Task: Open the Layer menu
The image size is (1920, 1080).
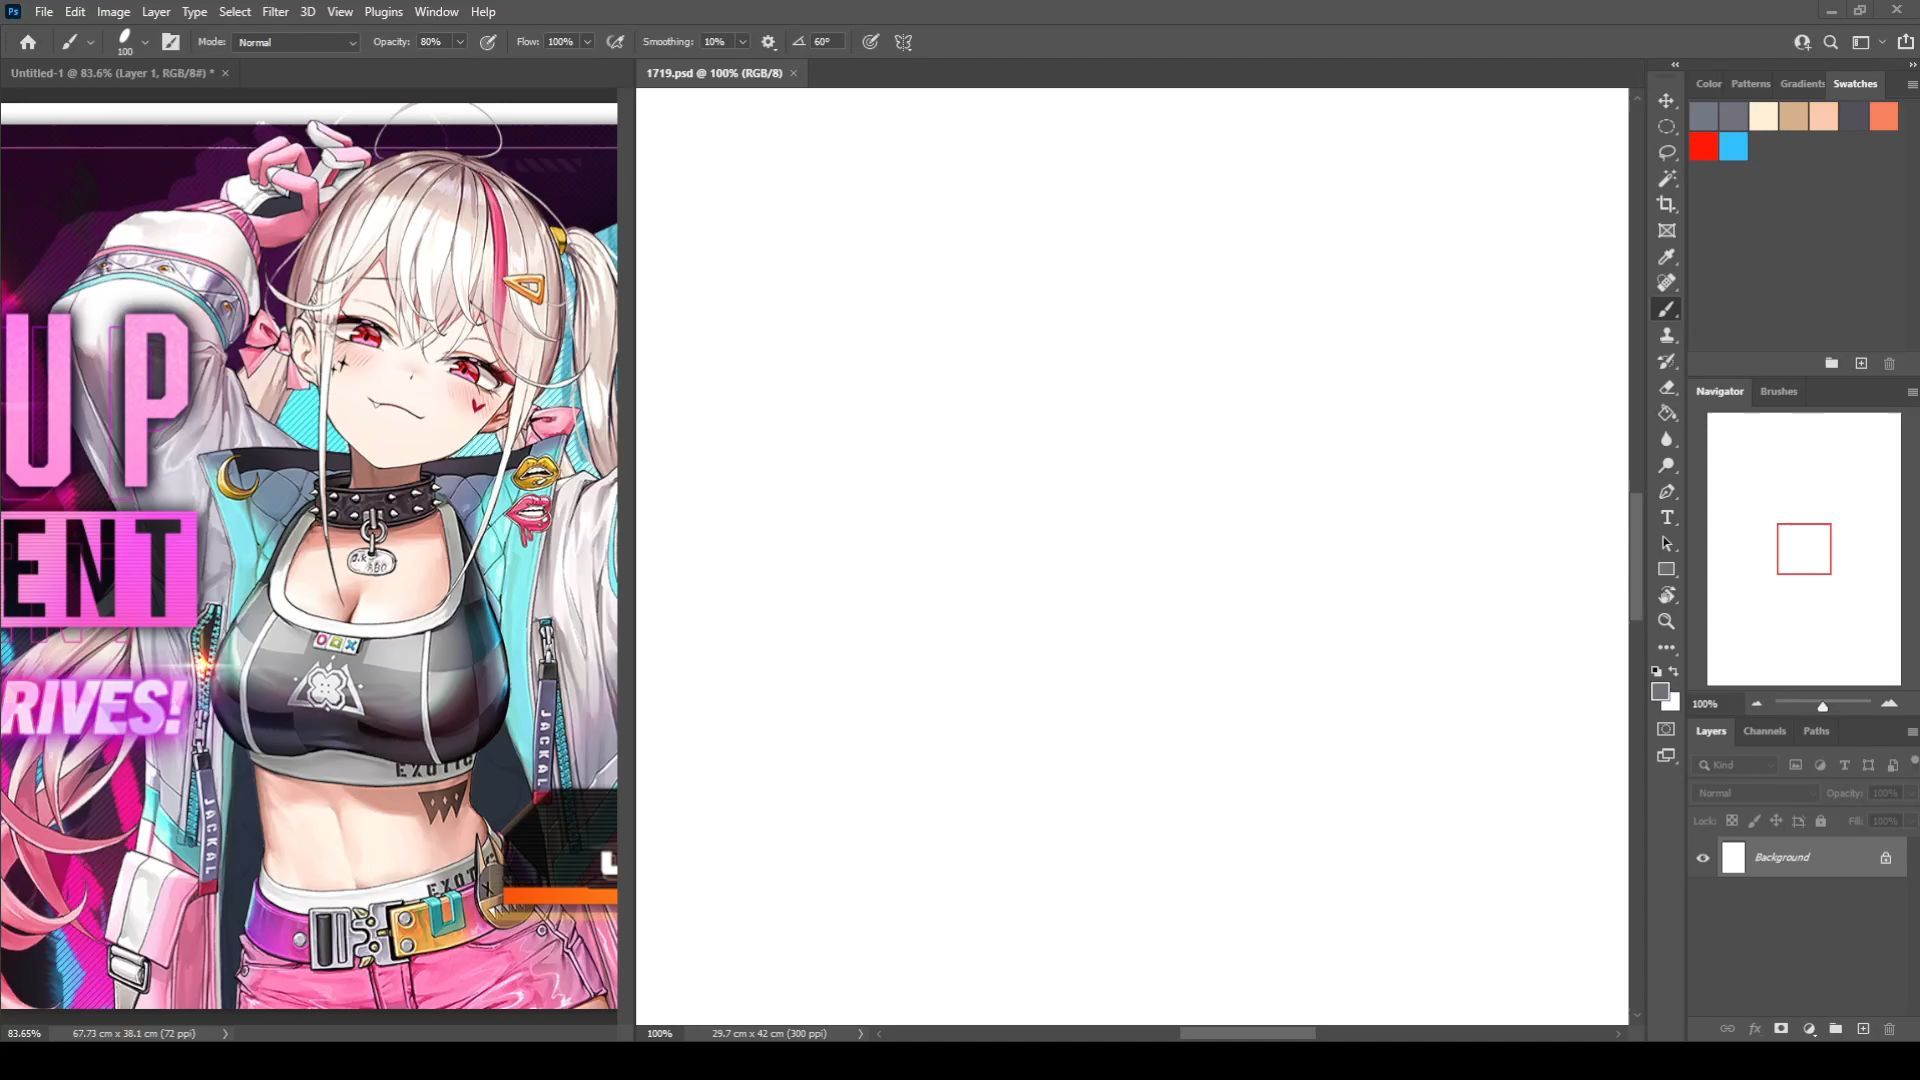Action: click(x=155, y=12)
